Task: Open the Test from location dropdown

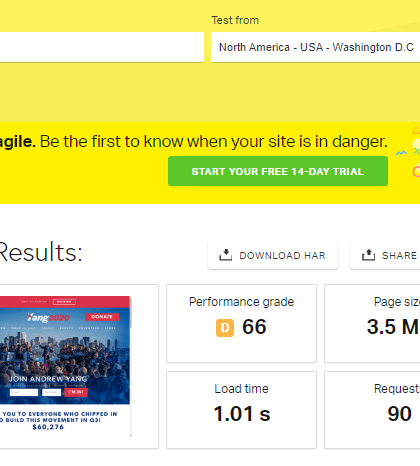Action: [x=315, y=47]
